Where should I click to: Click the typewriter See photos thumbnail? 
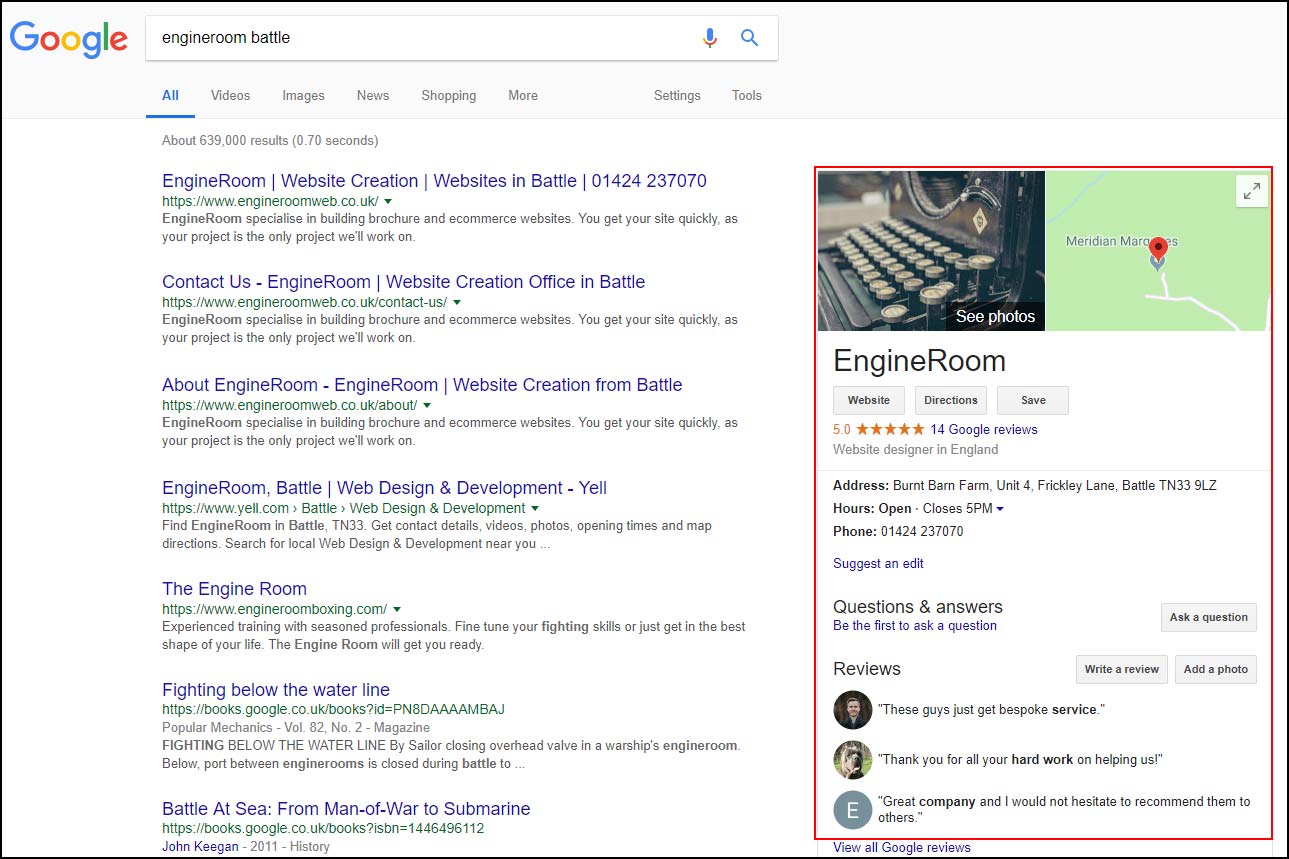pyautogui.click(x=931, y=250)
